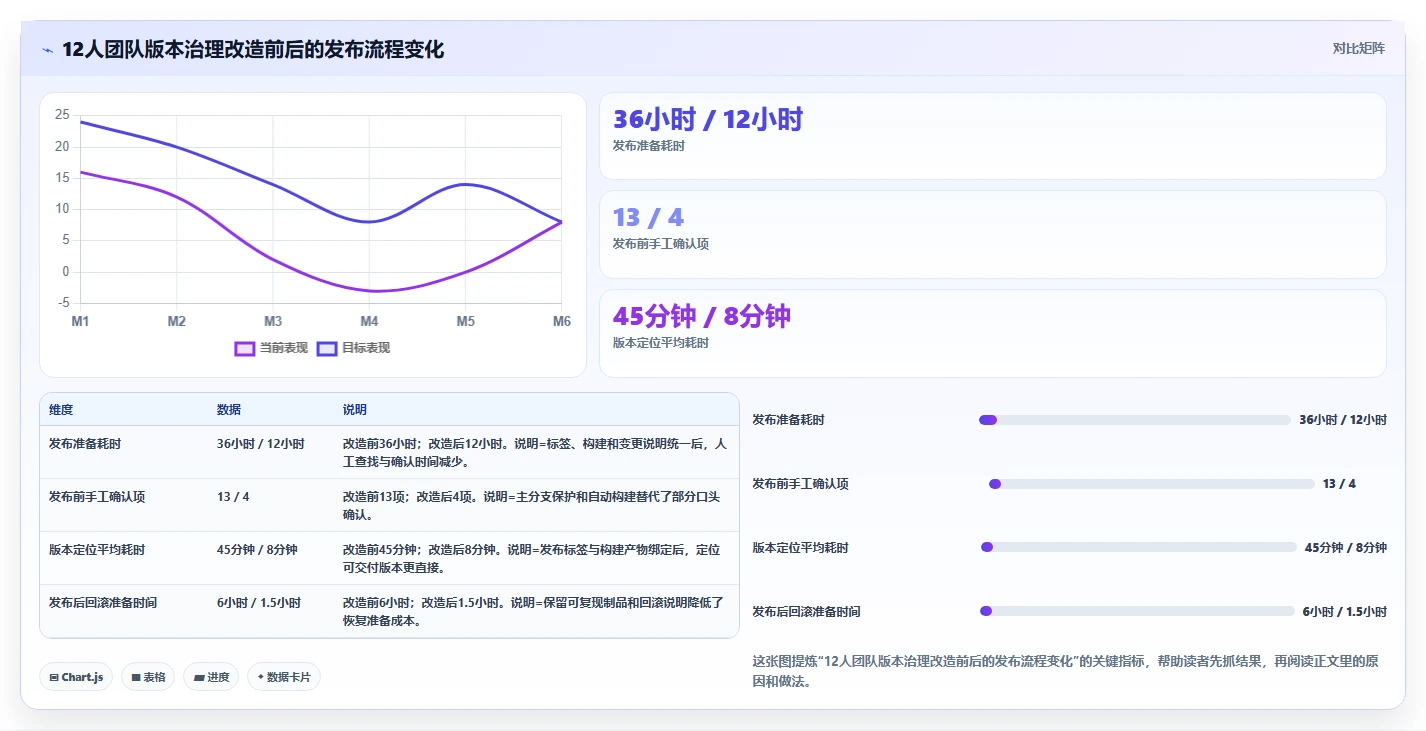
Task: Click the 对比矩阵 label in the header
Action: 1358,48
